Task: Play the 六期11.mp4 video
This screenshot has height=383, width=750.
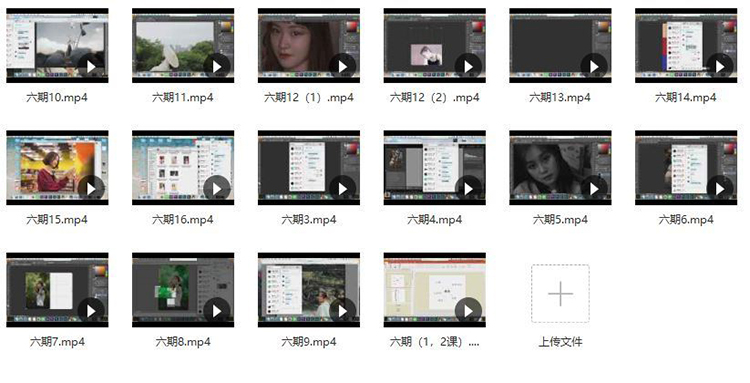Action: click(217, 67)
